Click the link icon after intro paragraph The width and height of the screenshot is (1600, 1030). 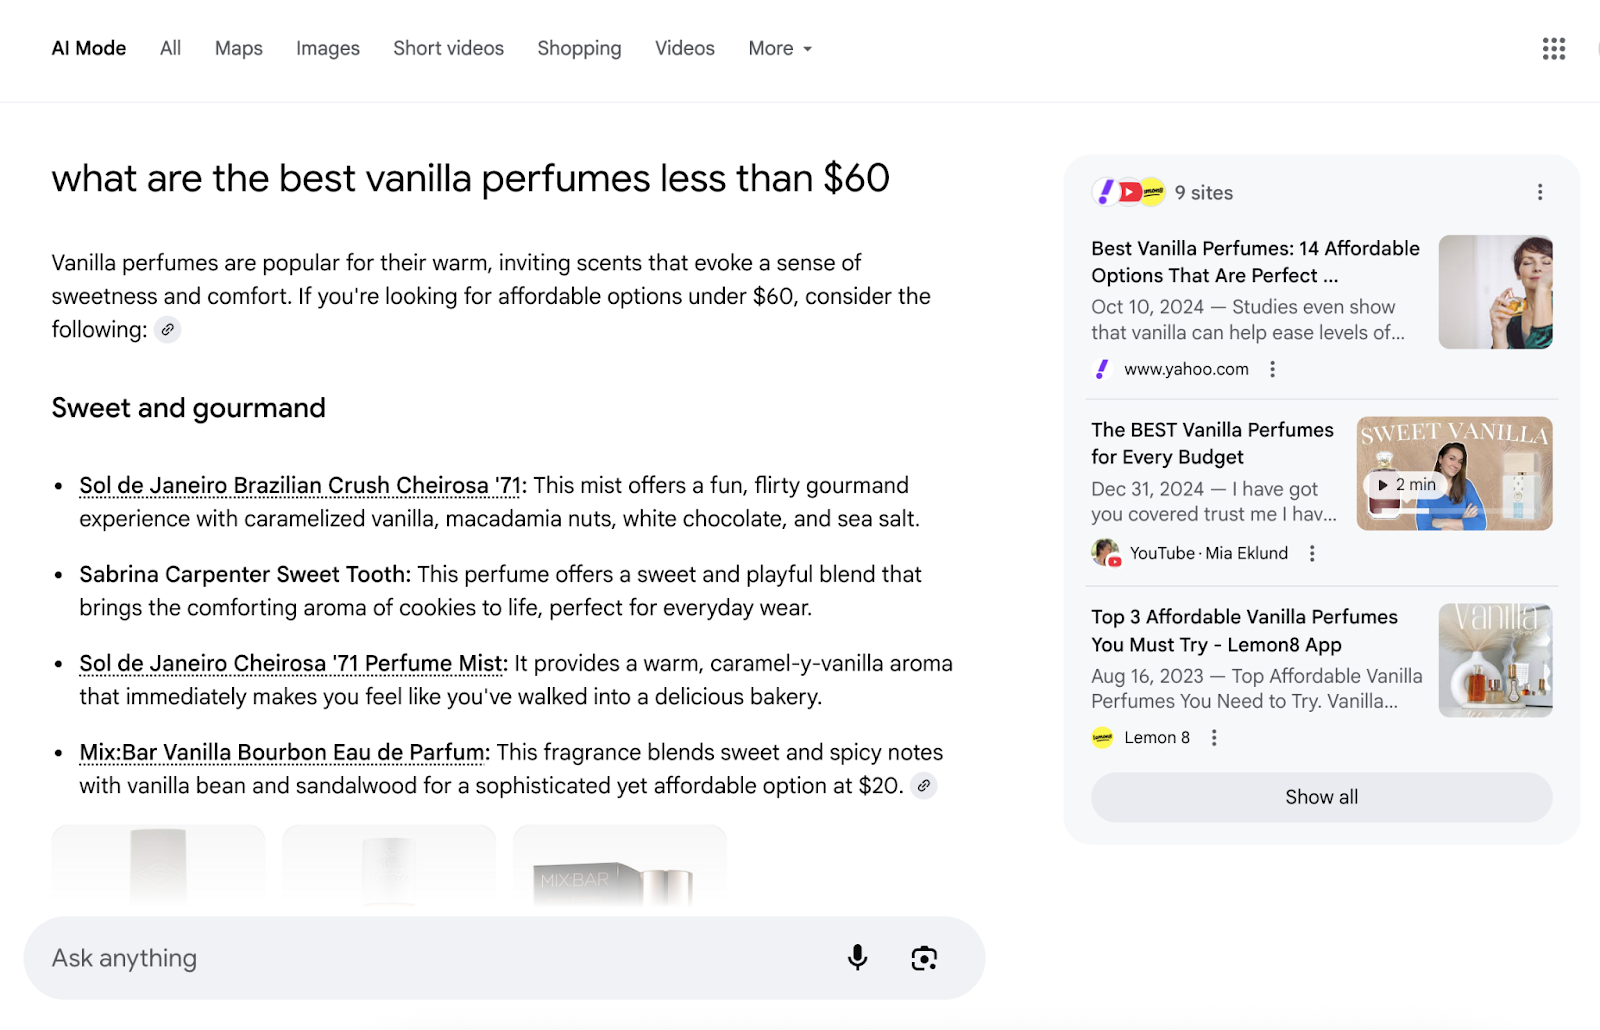(168, 330)
